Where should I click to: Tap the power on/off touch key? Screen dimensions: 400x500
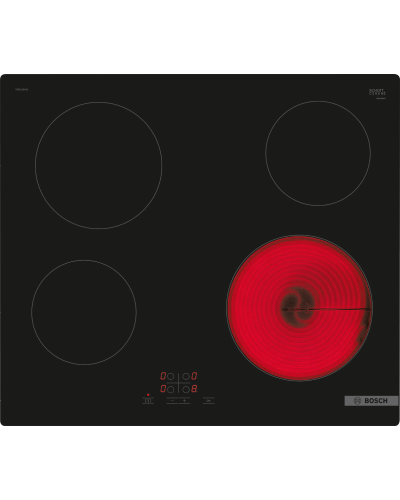coord(148,401)
